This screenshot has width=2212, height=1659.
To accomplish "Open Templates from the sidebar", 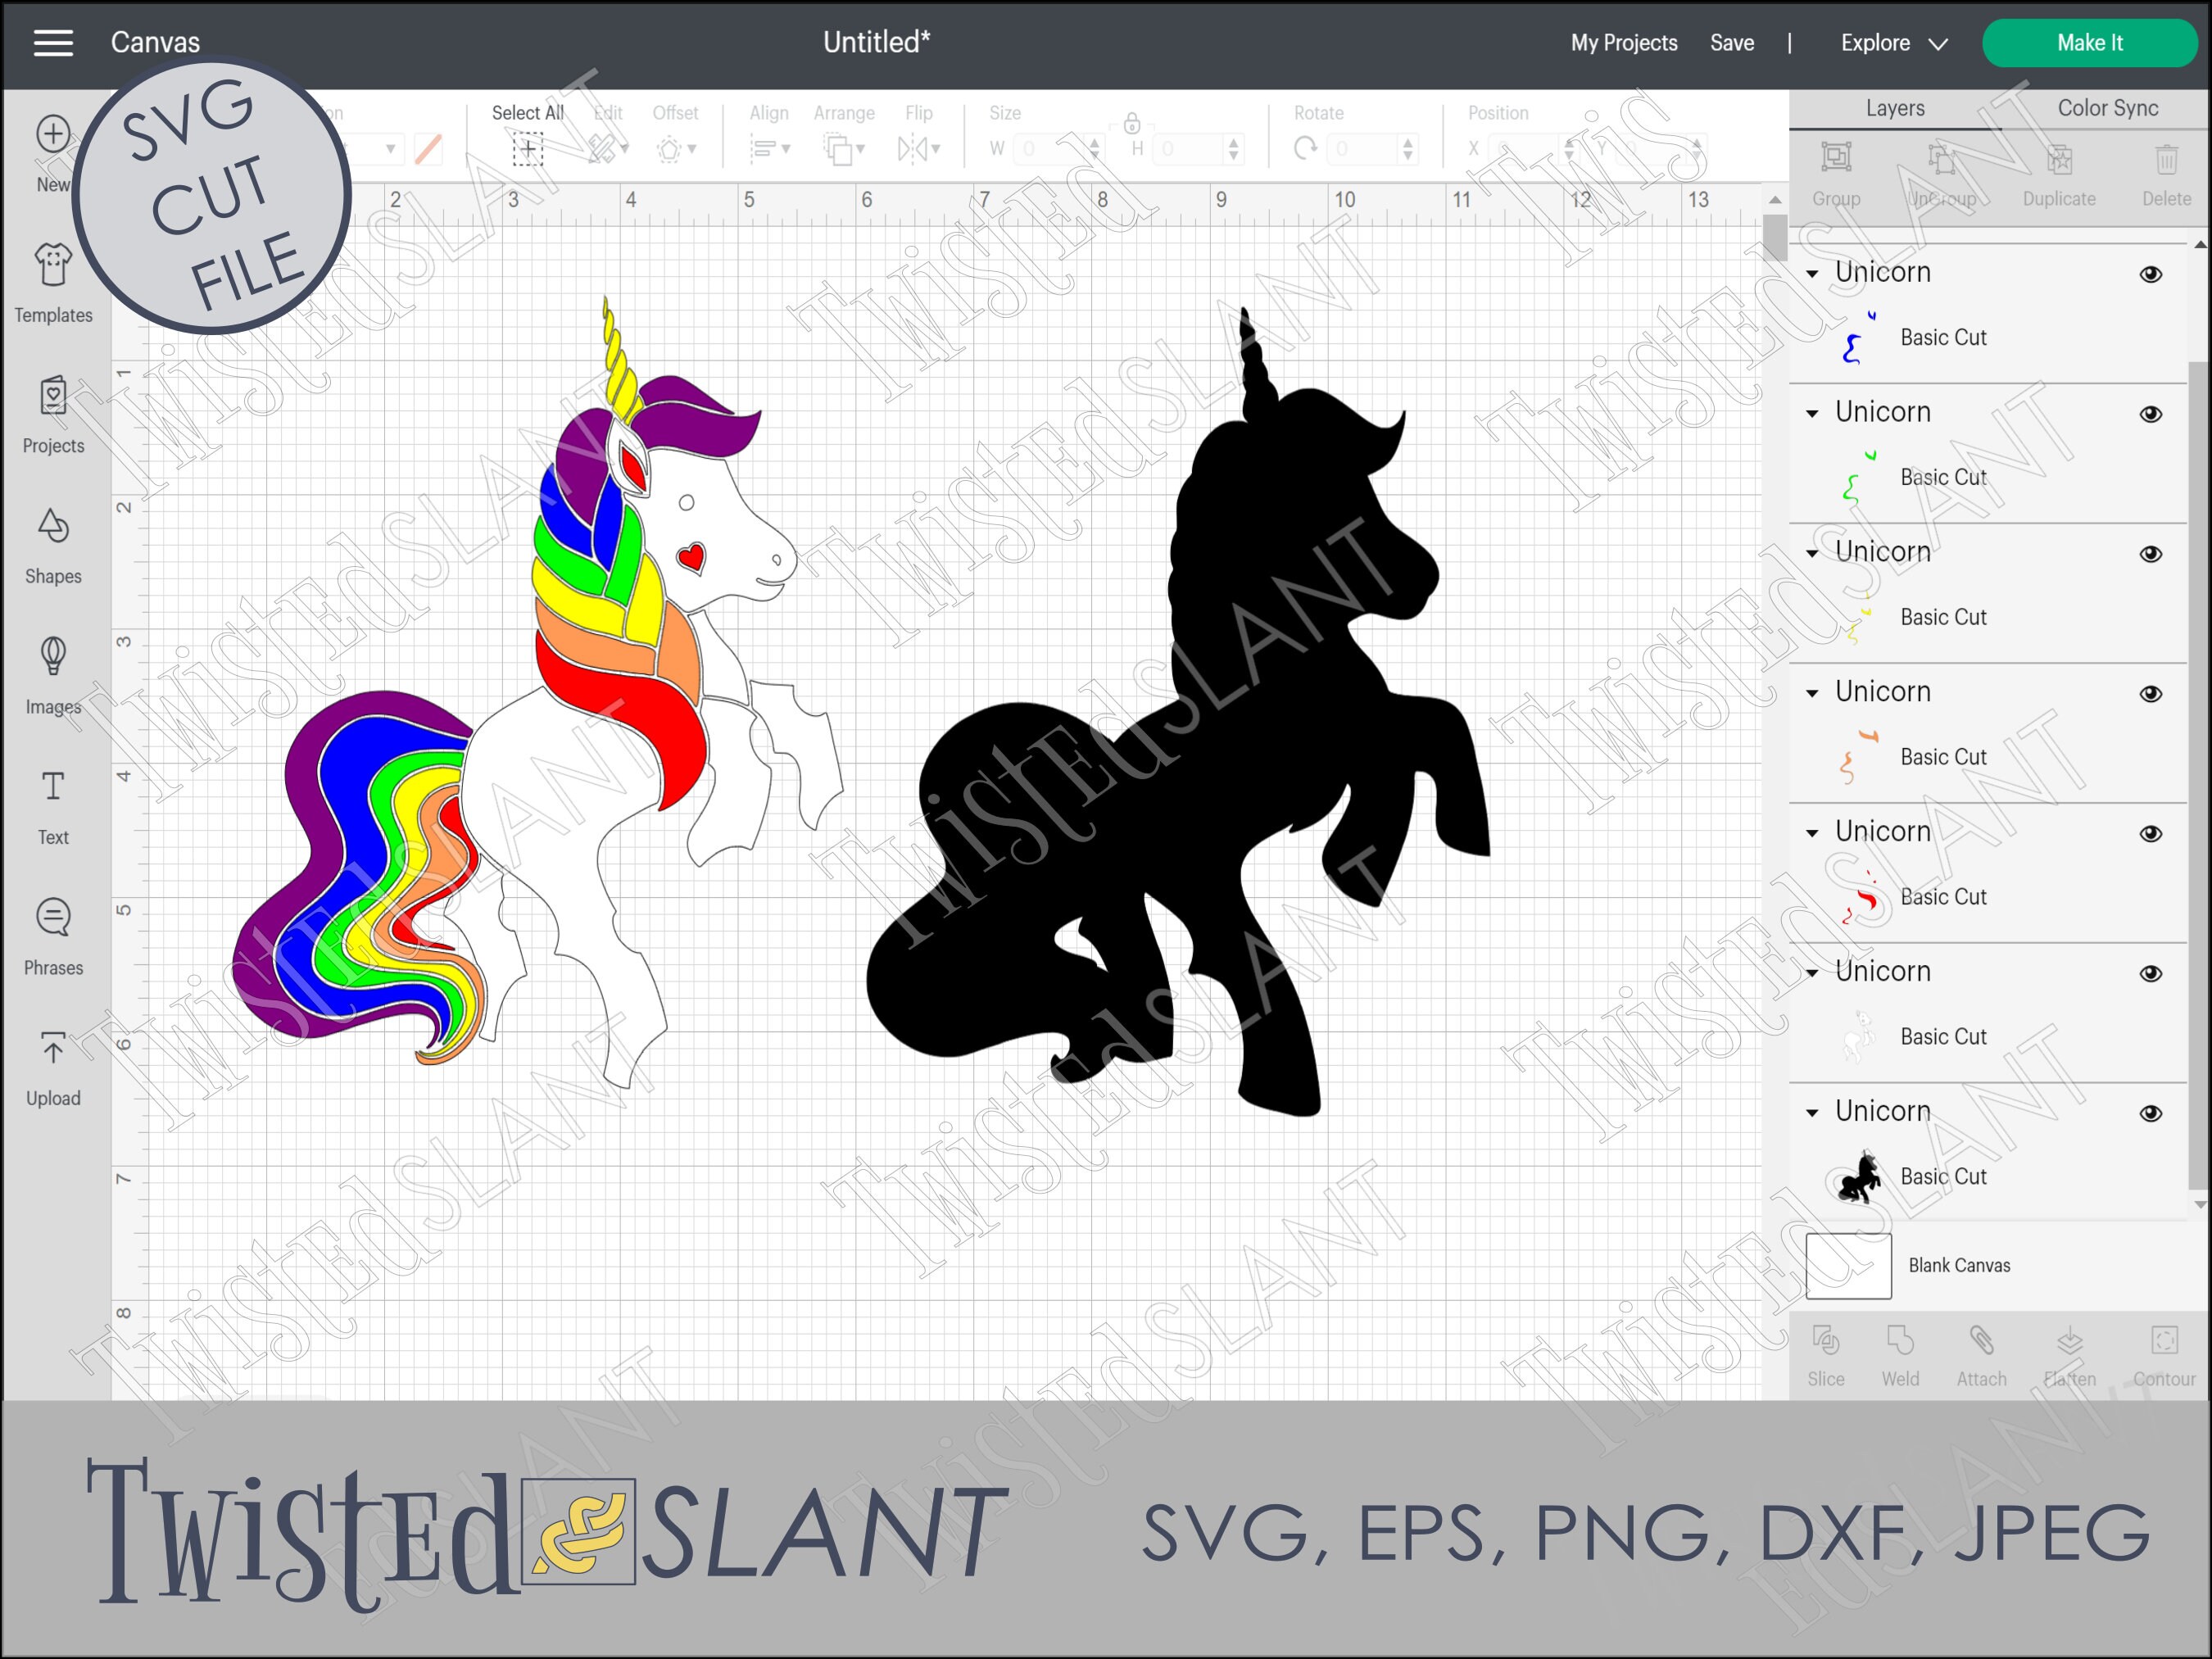I will click(x=53, y=284).
